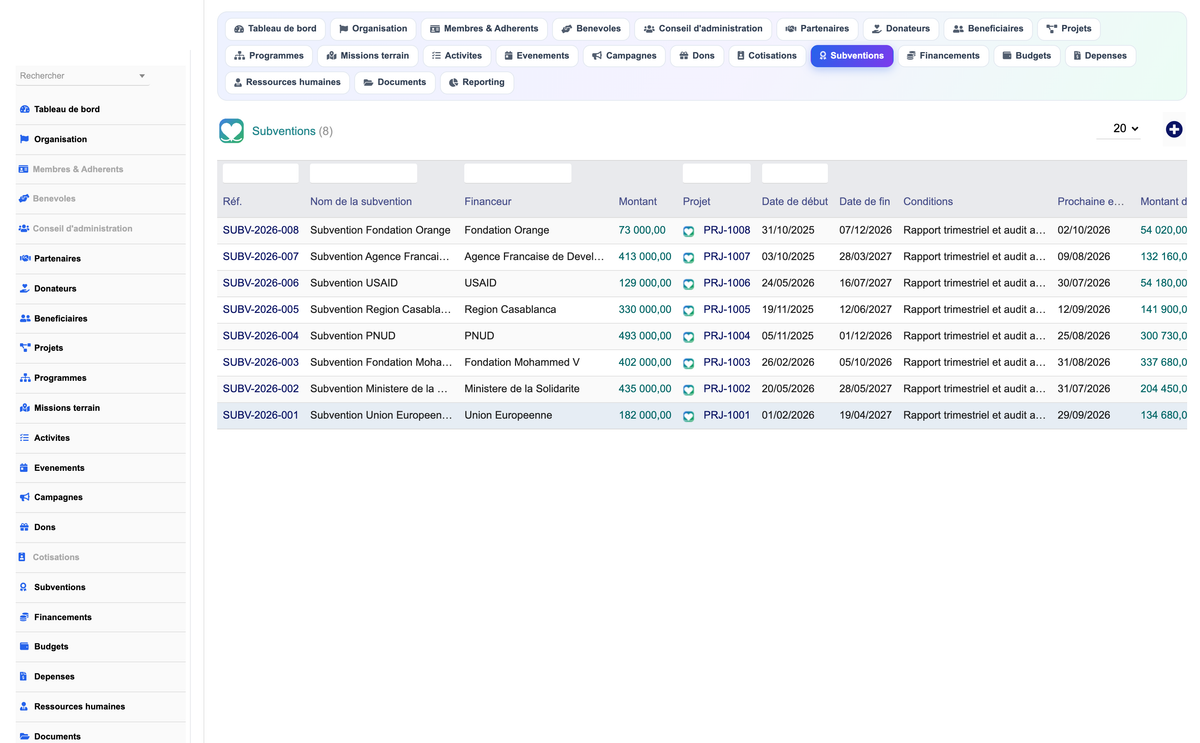Click the Financeur filter input field
The image size is (1200, 743).
pyautogui.click(x=518, y=173)
